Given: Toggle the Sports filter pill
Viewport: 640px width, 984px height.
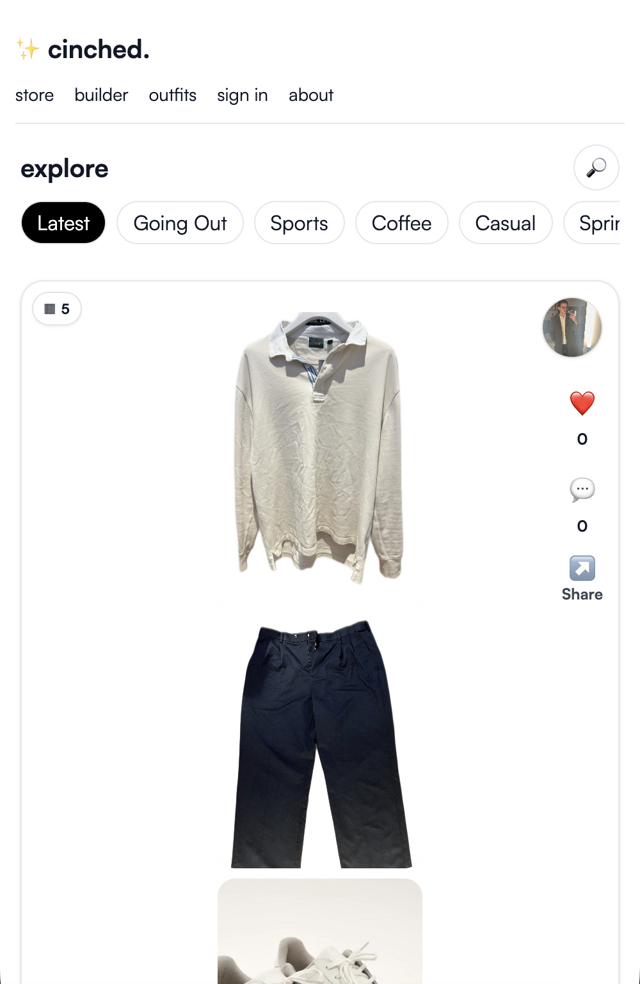Looking at the screenshot, I should [299, 223].
